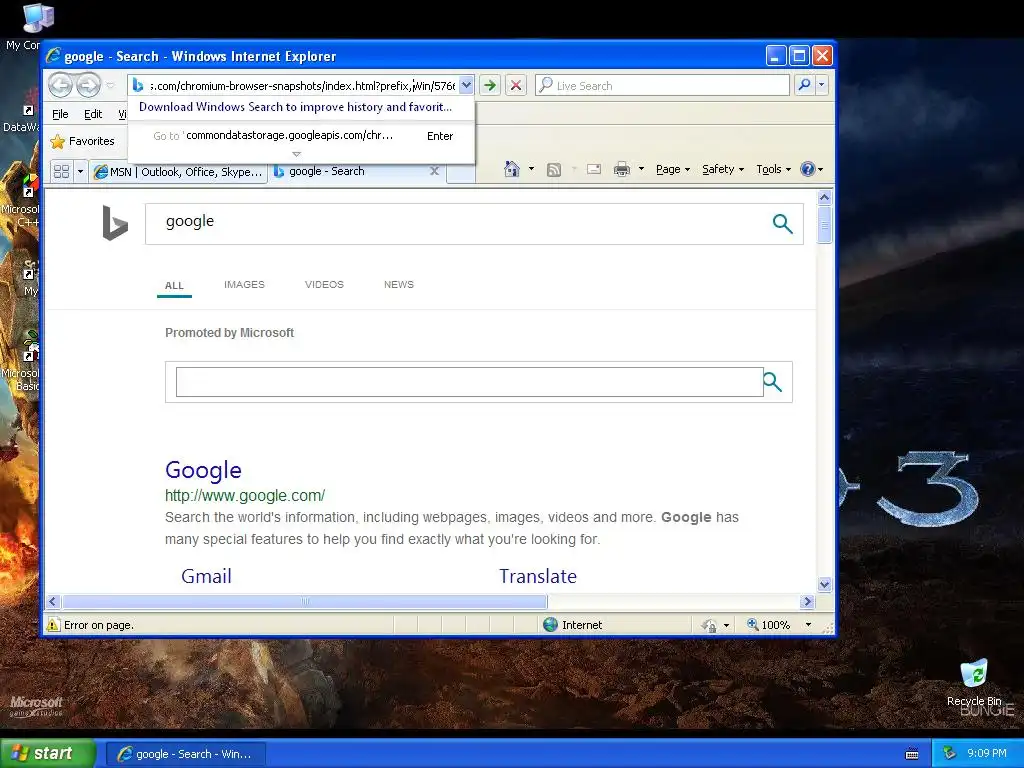Click the vertical scrollbar down arrow
1024x768 pixels.
pos(824,584)
